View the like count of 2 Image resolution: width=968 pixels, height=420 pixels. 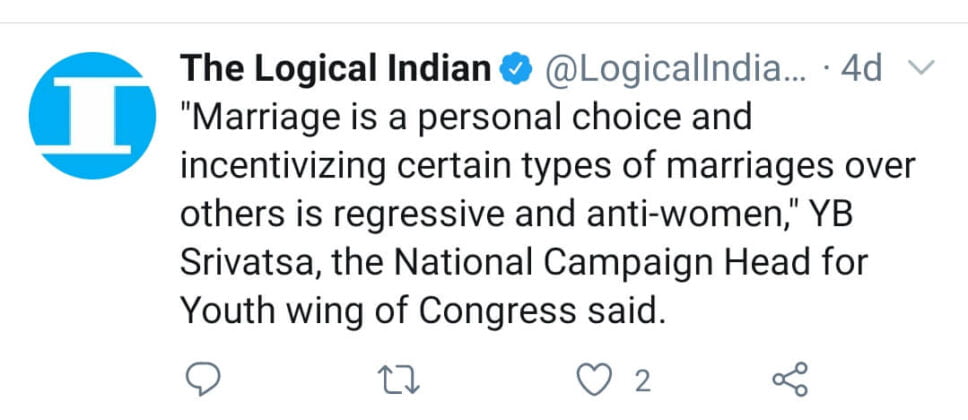(643, 380)
